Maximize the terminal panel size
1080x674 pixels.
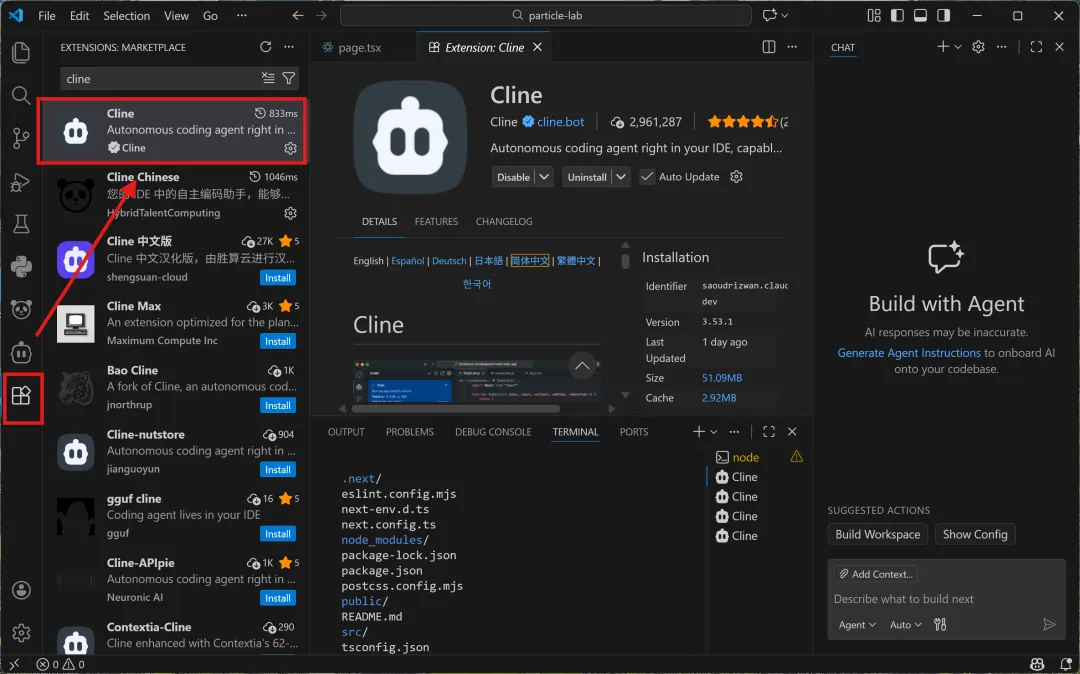769,432
